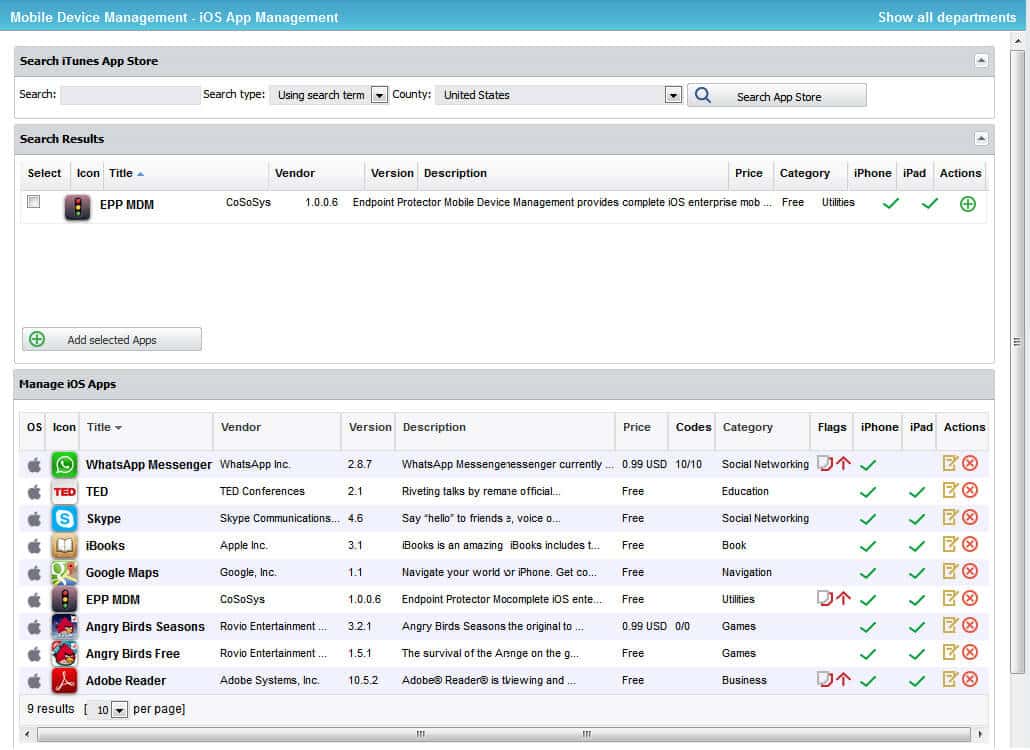Image resolution: width=1030 pixels, height=750 pixels.
Task: Open the Search type dropdown
Action: pos(379,95)
